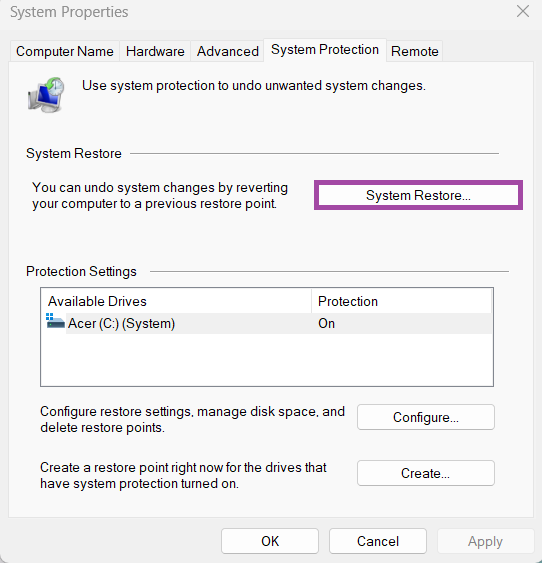This screenshot has height=563, width=542.
Task: Click Create to make a restore point
Action: point(426,473)
